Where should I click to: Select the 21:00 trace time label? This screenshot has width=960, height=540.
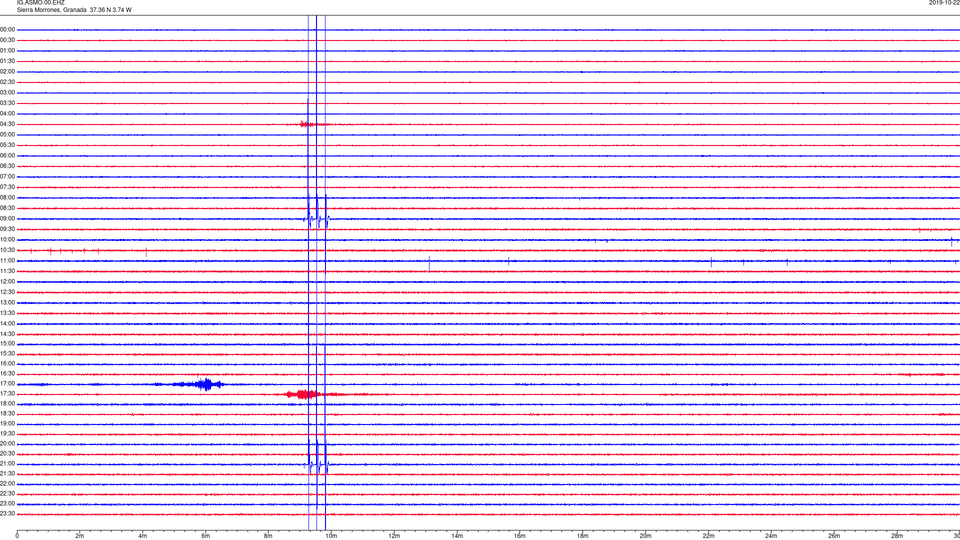[8, 464]
